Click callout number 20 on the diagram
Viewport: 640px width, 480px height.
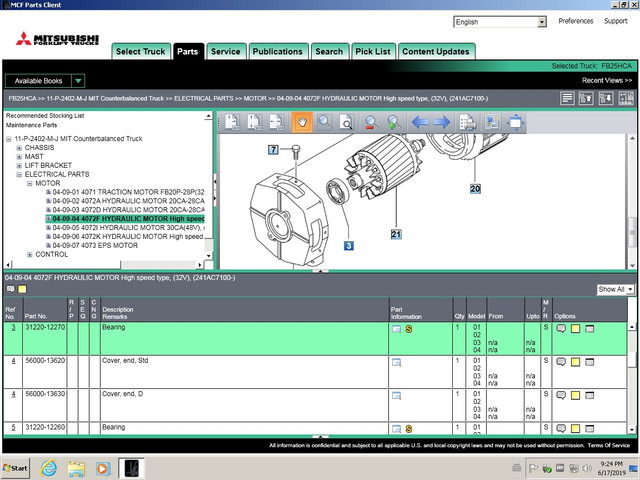(475, 189)
